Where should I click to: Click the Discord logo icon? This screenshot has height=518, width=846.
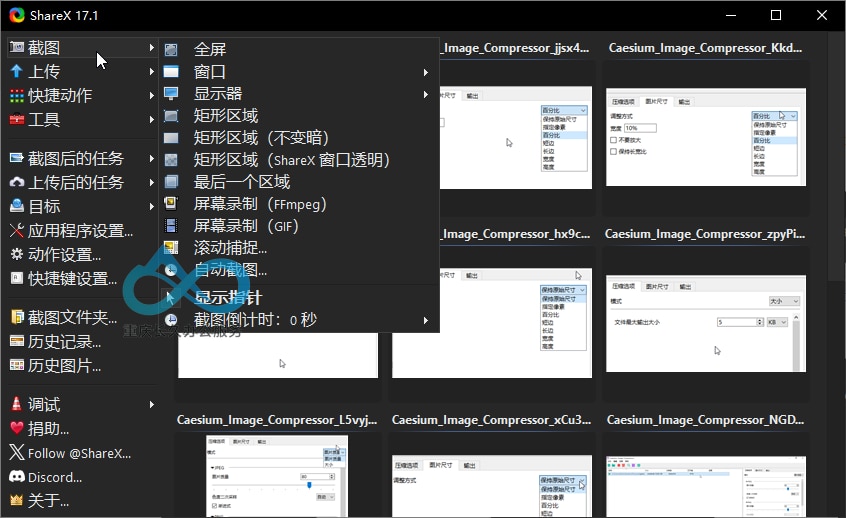click(17, 476)
